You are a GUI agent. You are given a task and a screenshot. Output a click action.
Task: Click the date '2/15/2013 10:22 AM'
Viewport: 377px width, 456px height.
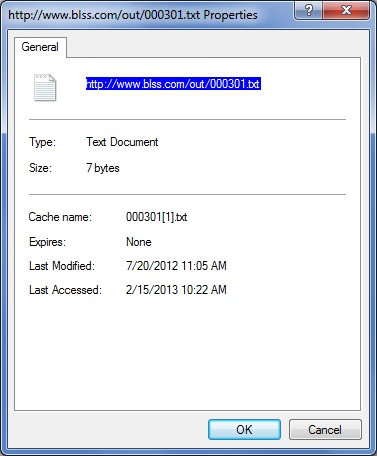click(x=176, y=290)
